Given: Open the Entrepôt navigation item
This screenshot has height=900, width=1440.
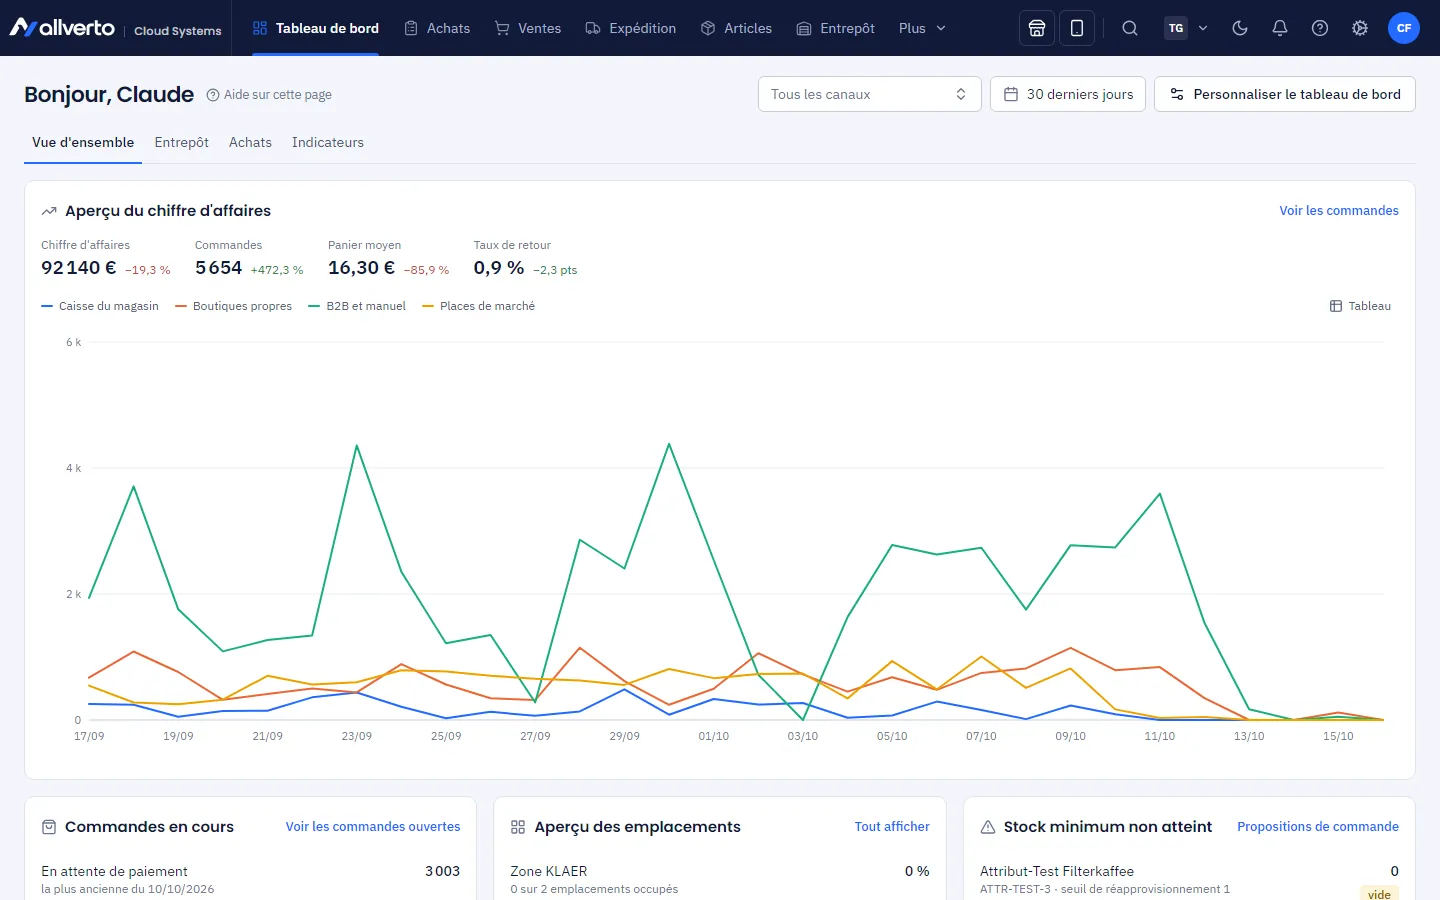Looking at the screenshot, I should (836, 28).
